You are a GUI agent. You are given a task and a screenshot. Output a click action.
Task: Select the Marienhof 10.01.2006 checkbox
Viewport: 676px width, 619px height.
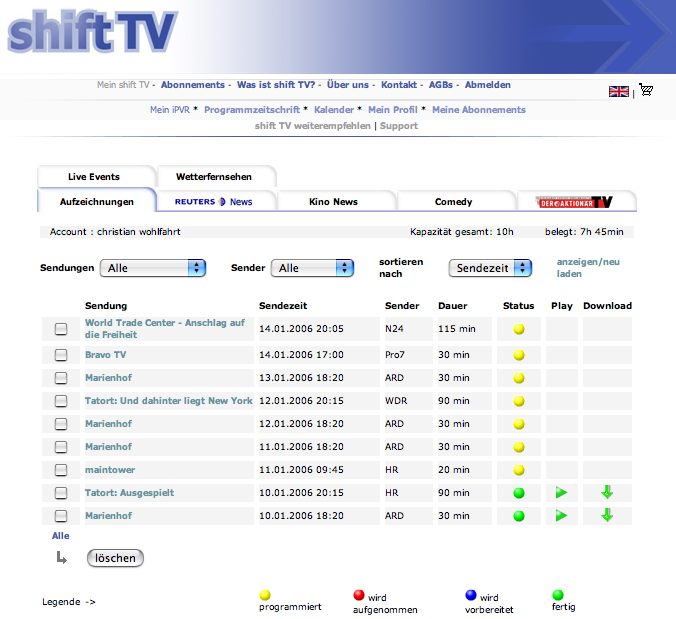click(61, 516)
